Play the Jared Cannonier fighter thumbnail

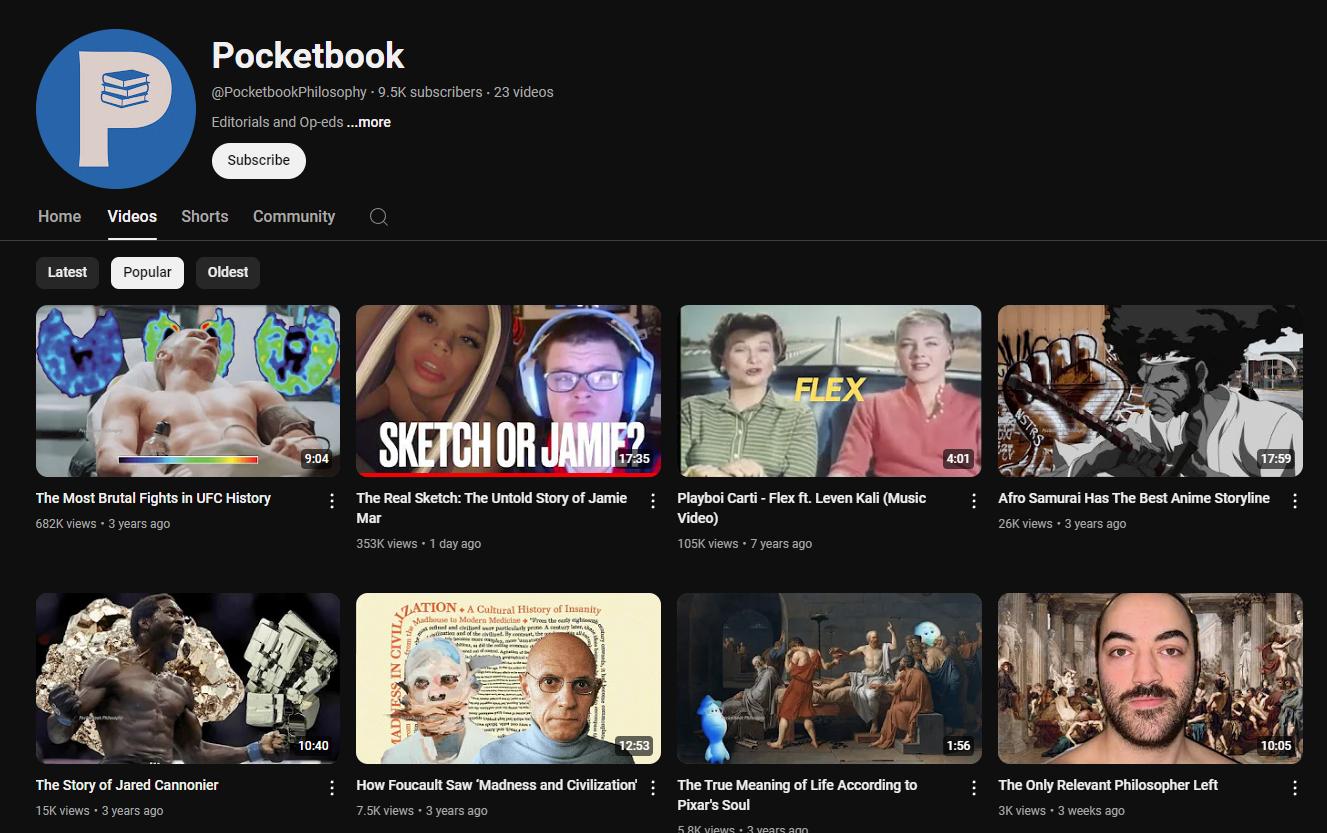coord(188,678)
